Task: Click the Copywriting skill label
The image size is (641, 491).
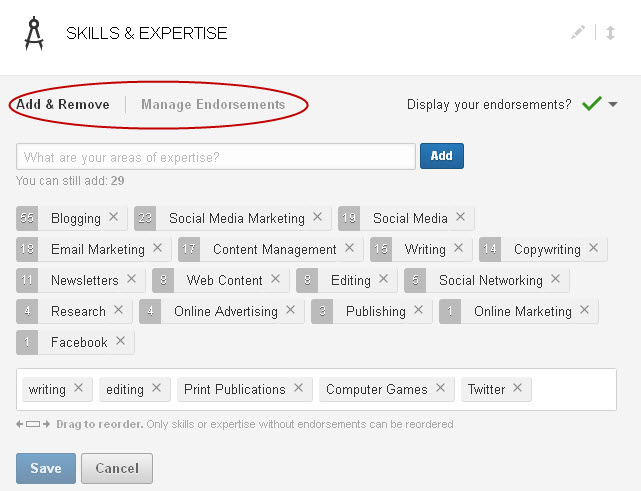Action: 547,249
